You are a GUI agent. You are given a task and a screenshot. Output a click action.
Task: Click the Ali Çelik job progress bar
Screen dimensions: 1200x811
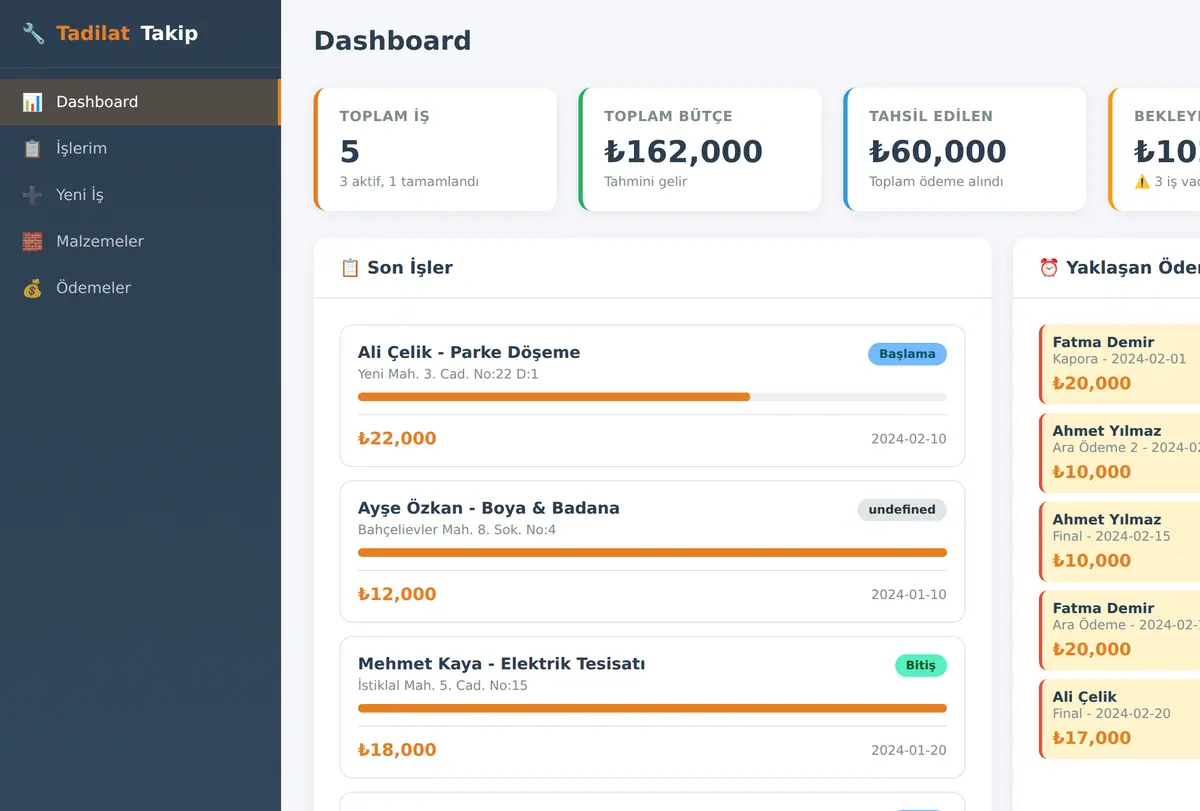[652, 397]
